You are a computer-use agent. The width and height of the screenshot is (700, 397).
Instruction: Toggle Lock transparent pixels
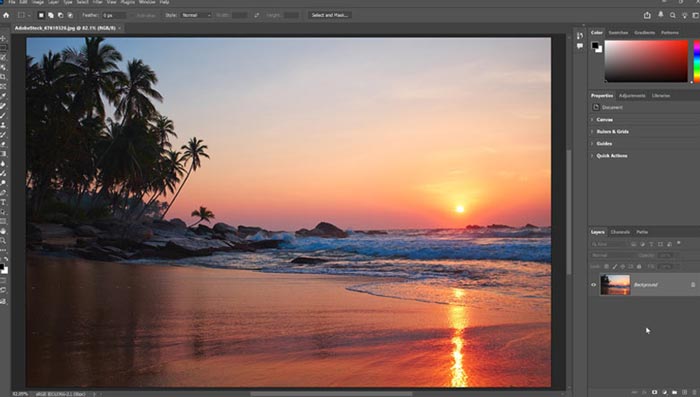click(x=606, y=267)
